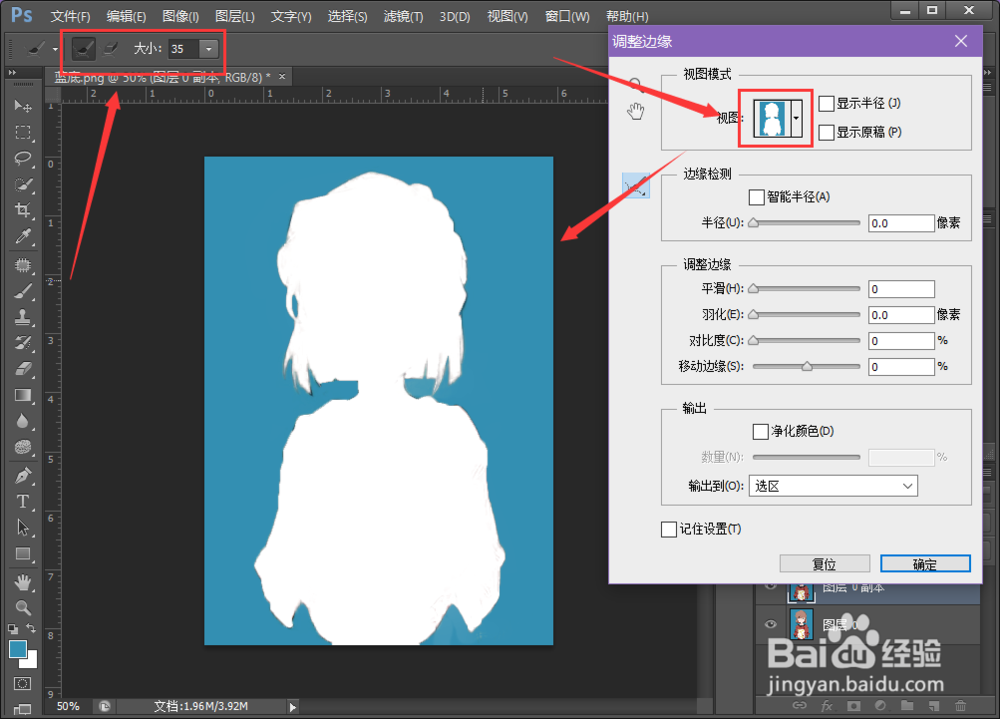Select the Move tool
Image resolution: width=1000 pixels, height=719 pixels.
click(23, 106)
